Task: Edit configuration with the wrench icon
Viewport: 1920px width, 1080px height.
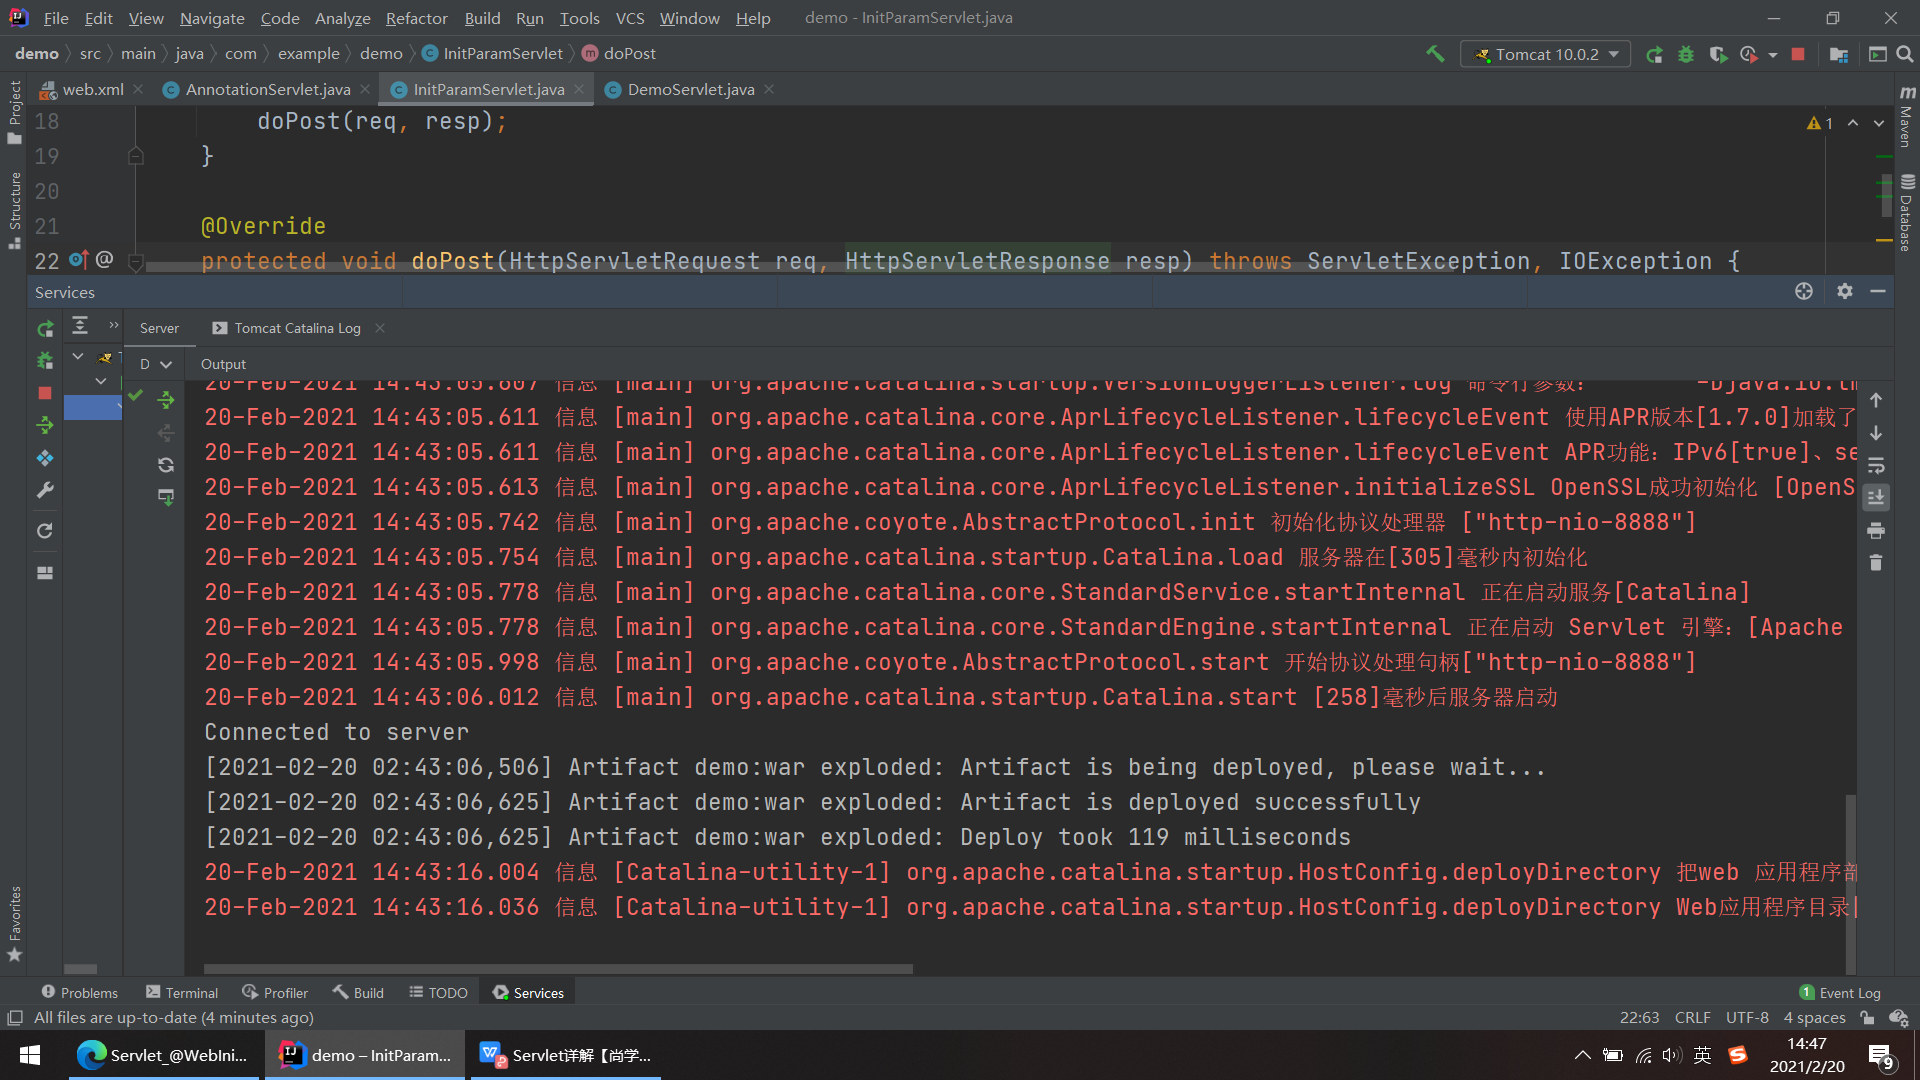Action: click(x=45, y=490)
